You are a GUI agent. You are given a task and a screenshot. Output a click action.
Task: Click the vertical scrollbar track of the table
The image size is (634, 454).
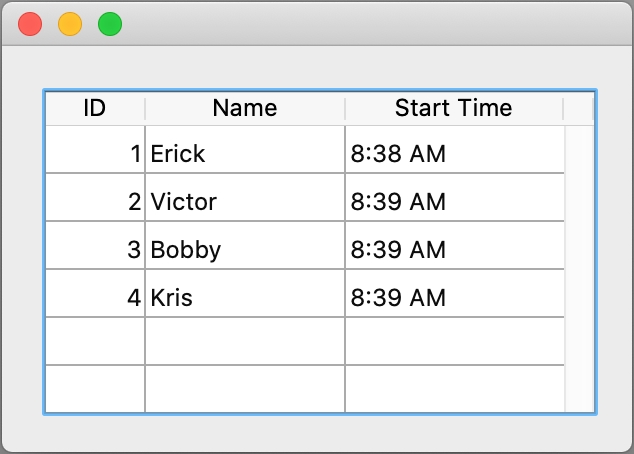(579, 268)
